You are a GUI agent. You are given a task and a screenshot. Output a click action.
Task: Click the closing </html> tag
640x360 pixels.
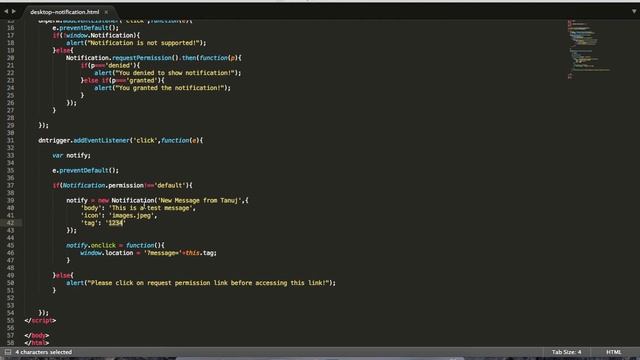click(37, 343)
